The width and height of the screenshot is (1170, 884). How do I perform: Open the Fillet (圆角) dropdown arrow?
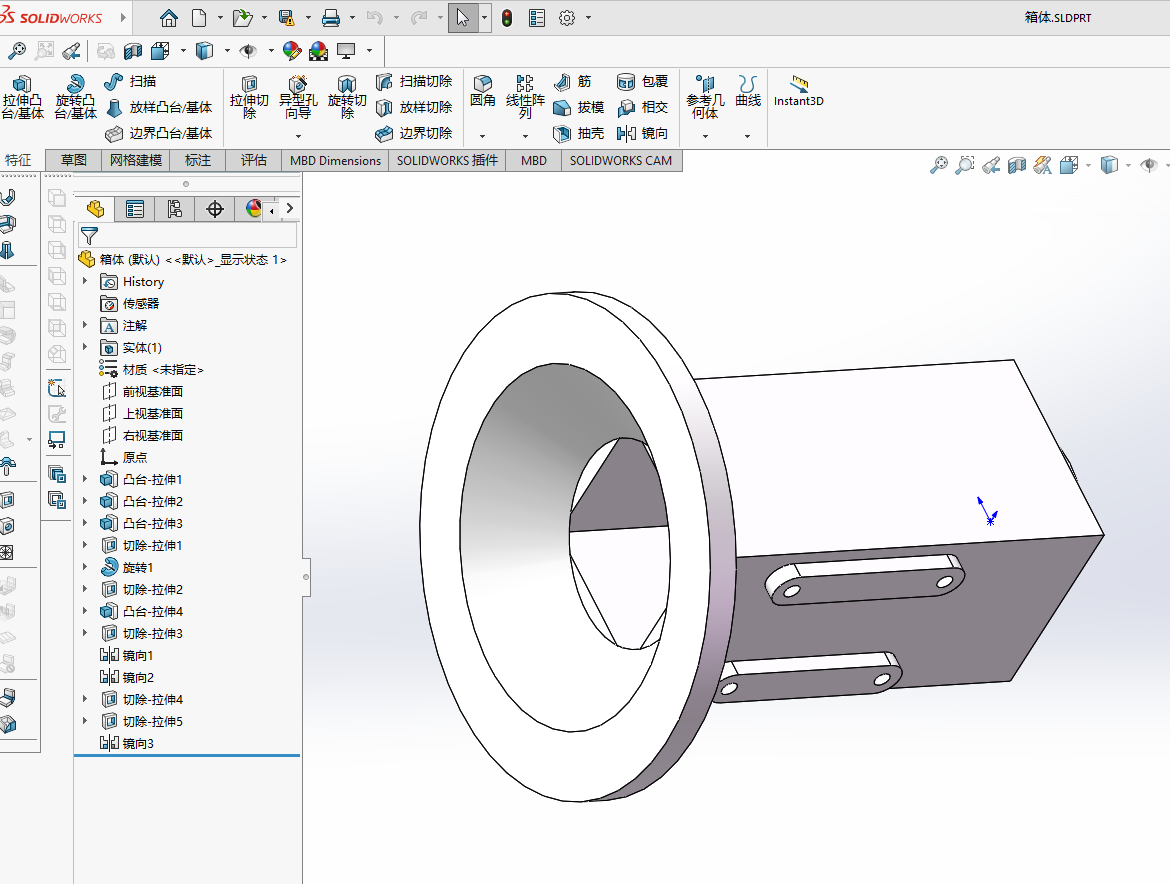(482, 137)
